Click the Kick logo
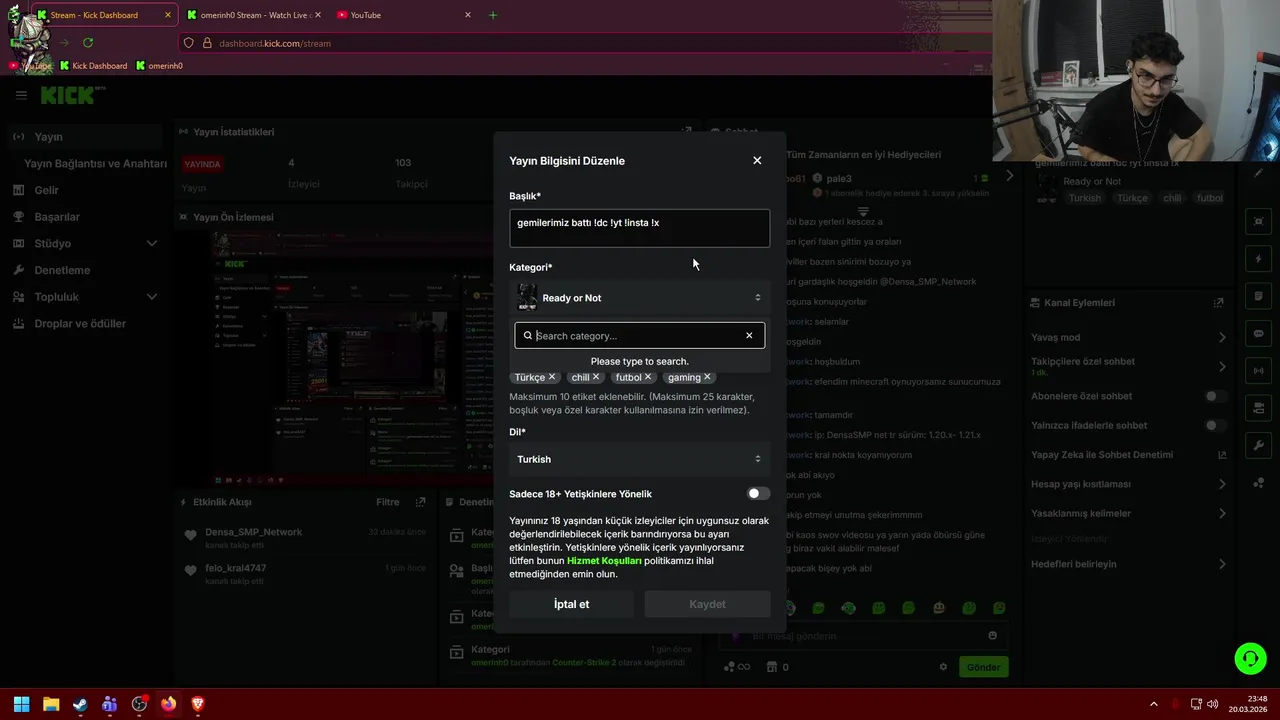Viewport: 1280px width, 720px height. [69, 95]
